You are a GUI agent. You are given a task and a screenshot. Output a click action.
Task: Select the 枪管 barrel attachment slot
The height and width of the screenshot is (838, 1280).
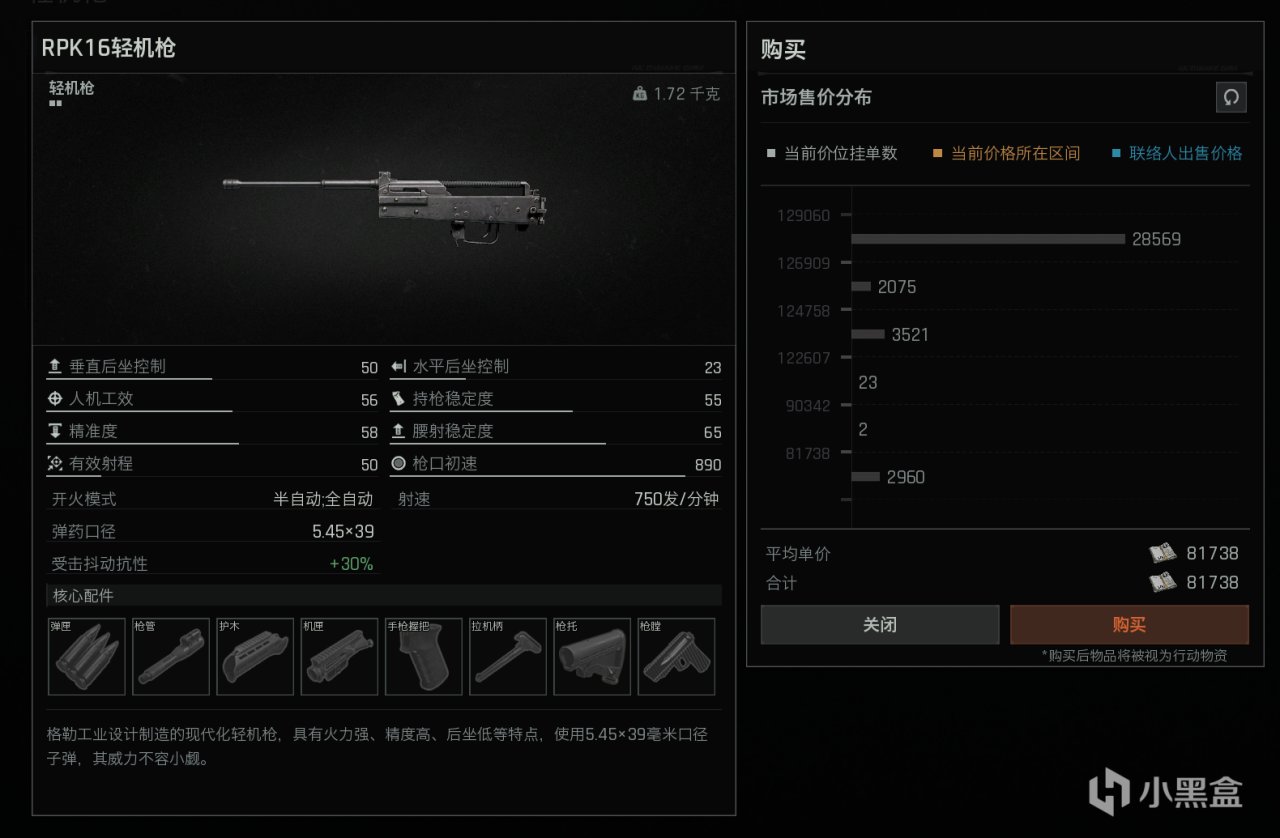(x=171, y=656)
